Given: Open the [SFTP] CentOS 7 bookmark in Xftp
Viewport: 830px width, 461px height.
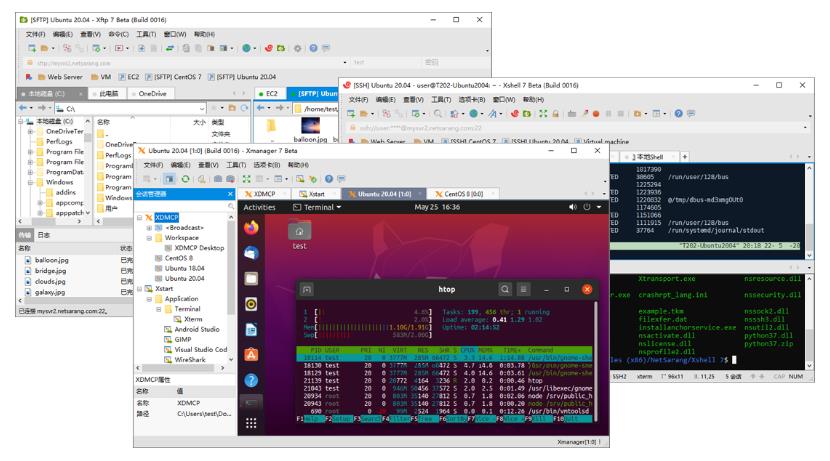Looking at the screenshot, I should (173, 77).
